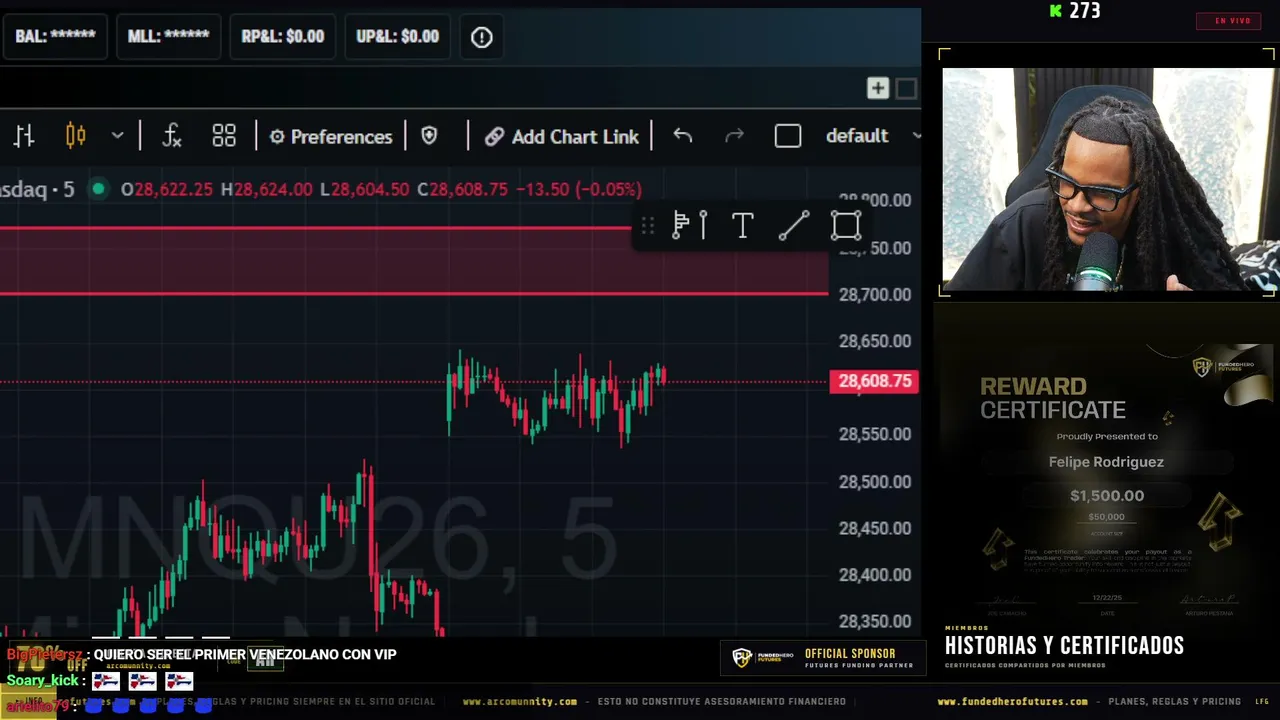This screenshot has width=1280, height=720.
Task: Click the green status dot beside Nasdaq
Action: pyautogui.click(x=98, y=189)
